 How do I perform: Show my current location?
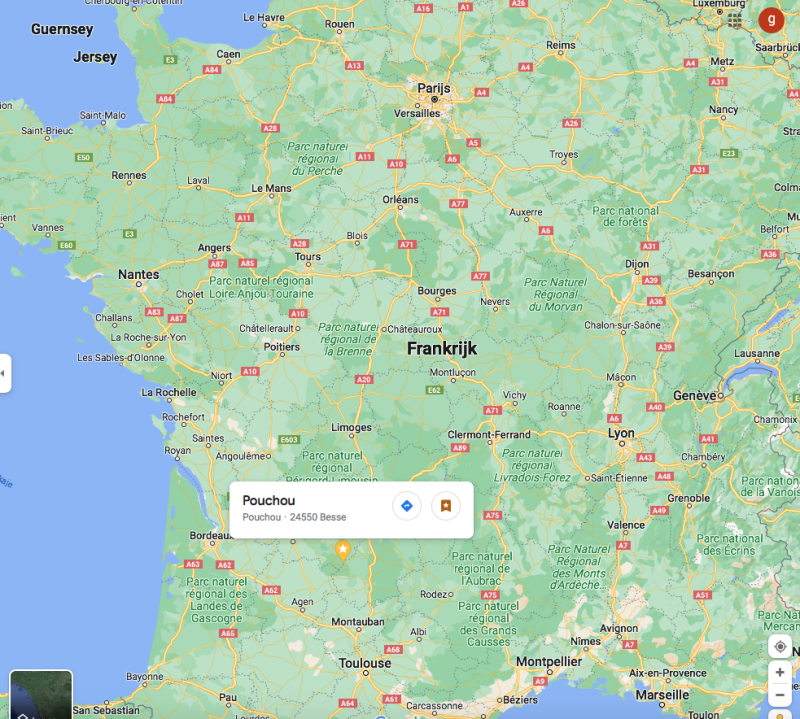coord(780,647)
